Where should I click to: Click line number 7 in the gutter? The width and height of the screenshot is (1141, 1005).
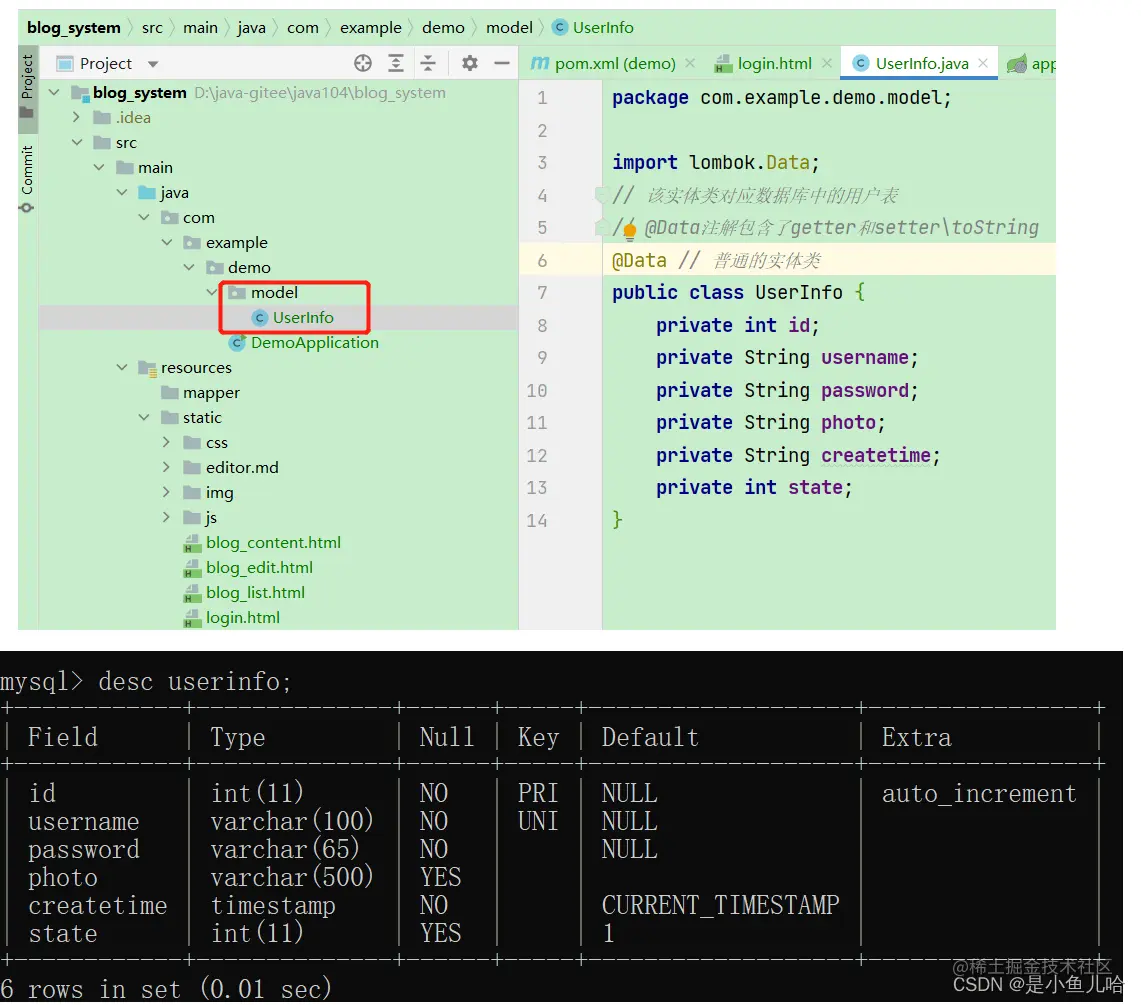[542, 293]
